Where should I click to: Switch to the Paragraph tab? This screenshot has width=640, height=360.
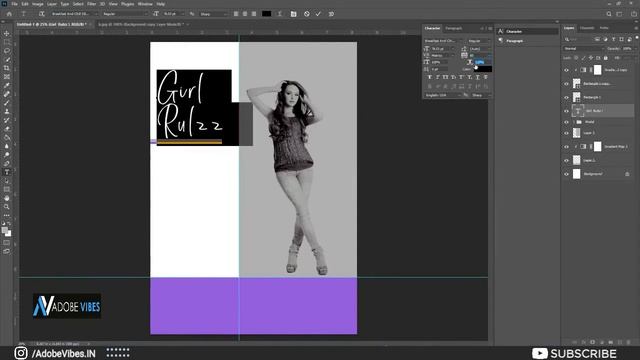[x=453, y=28]
